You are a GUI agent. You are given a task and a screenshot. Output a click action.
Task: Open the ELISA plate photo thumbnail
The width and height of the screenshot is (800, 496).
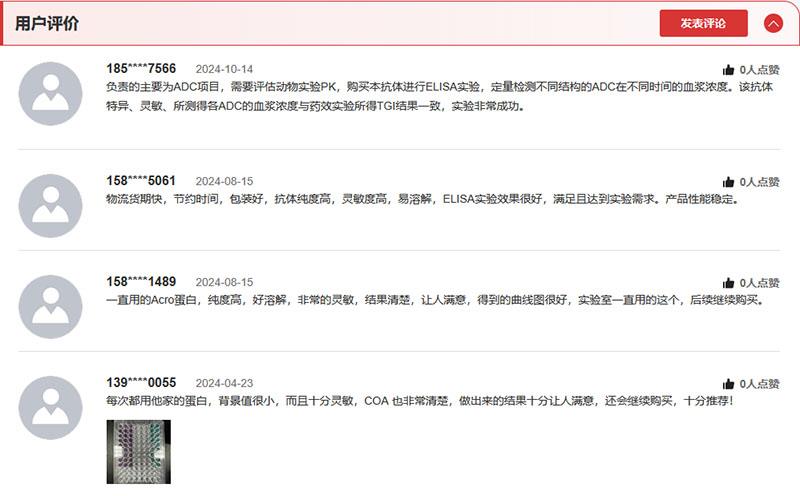pyautogui.click(x=139, y=452)
